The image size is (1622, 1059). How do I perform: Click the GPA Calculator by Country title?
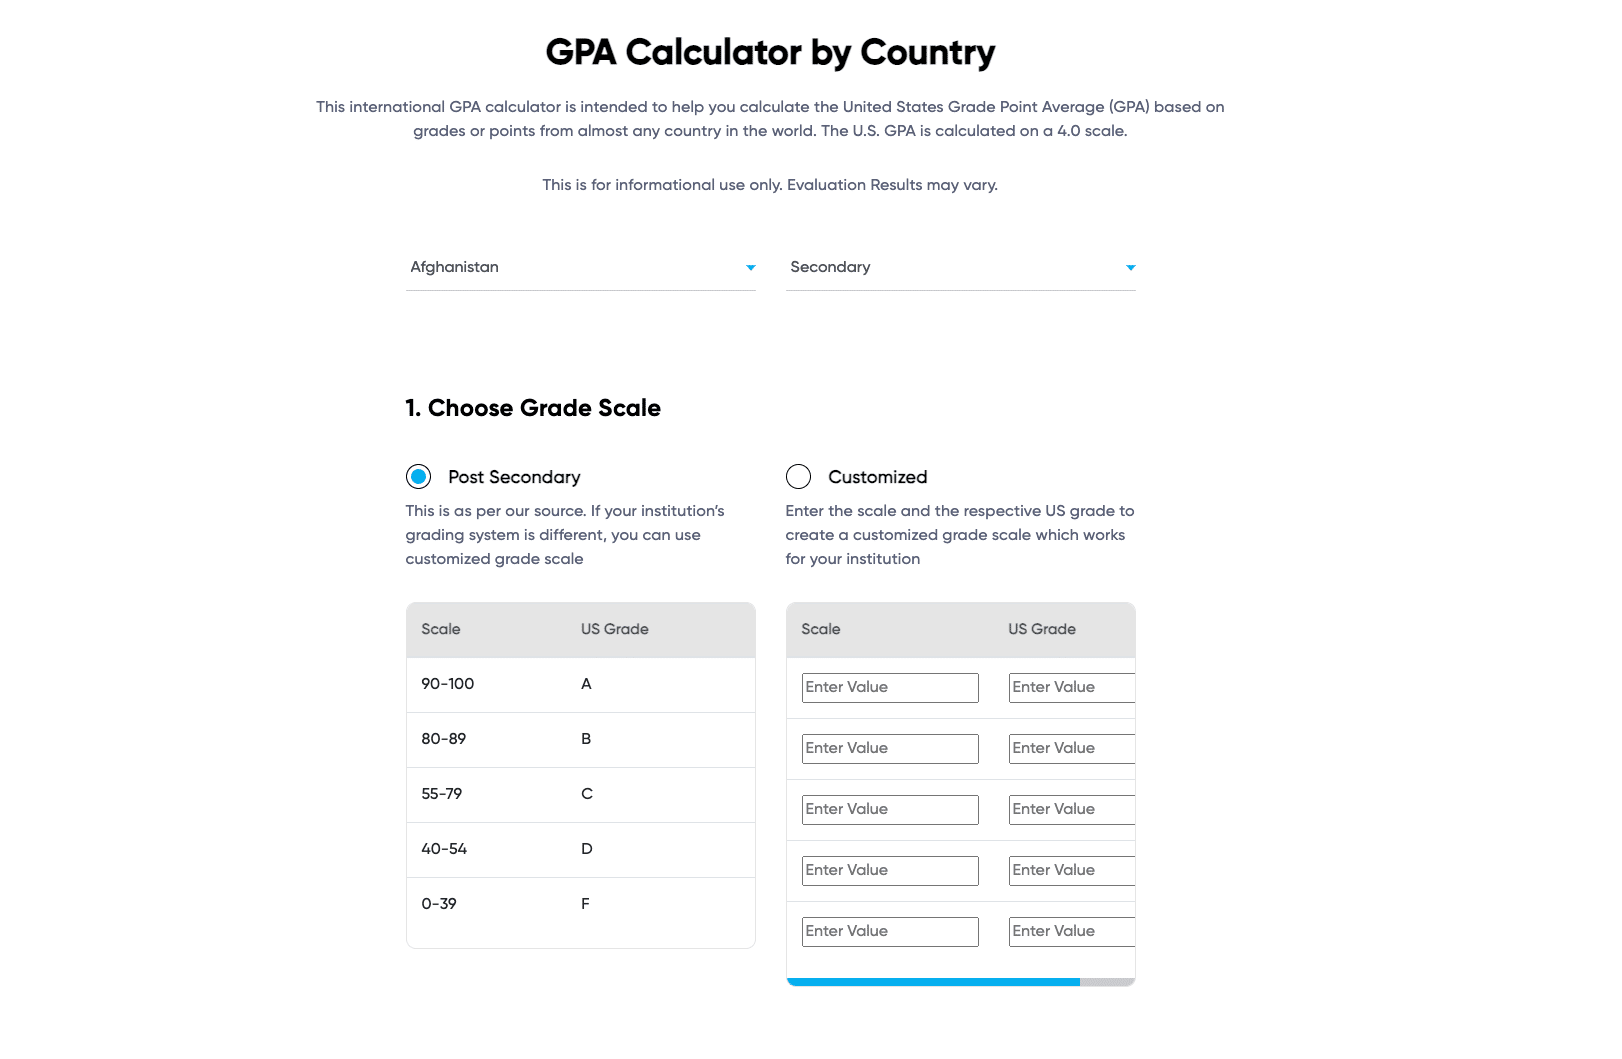770,52
